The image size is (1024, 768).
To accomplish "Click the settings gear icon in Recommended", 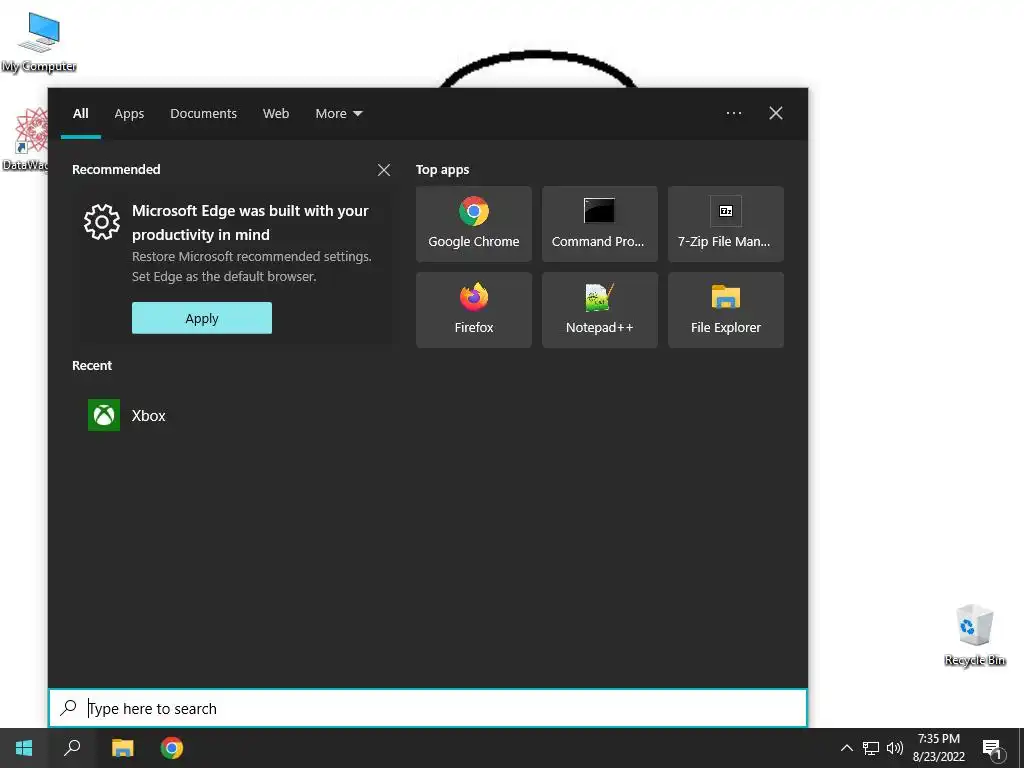I will pyautogui.click(x=102, y=222).
